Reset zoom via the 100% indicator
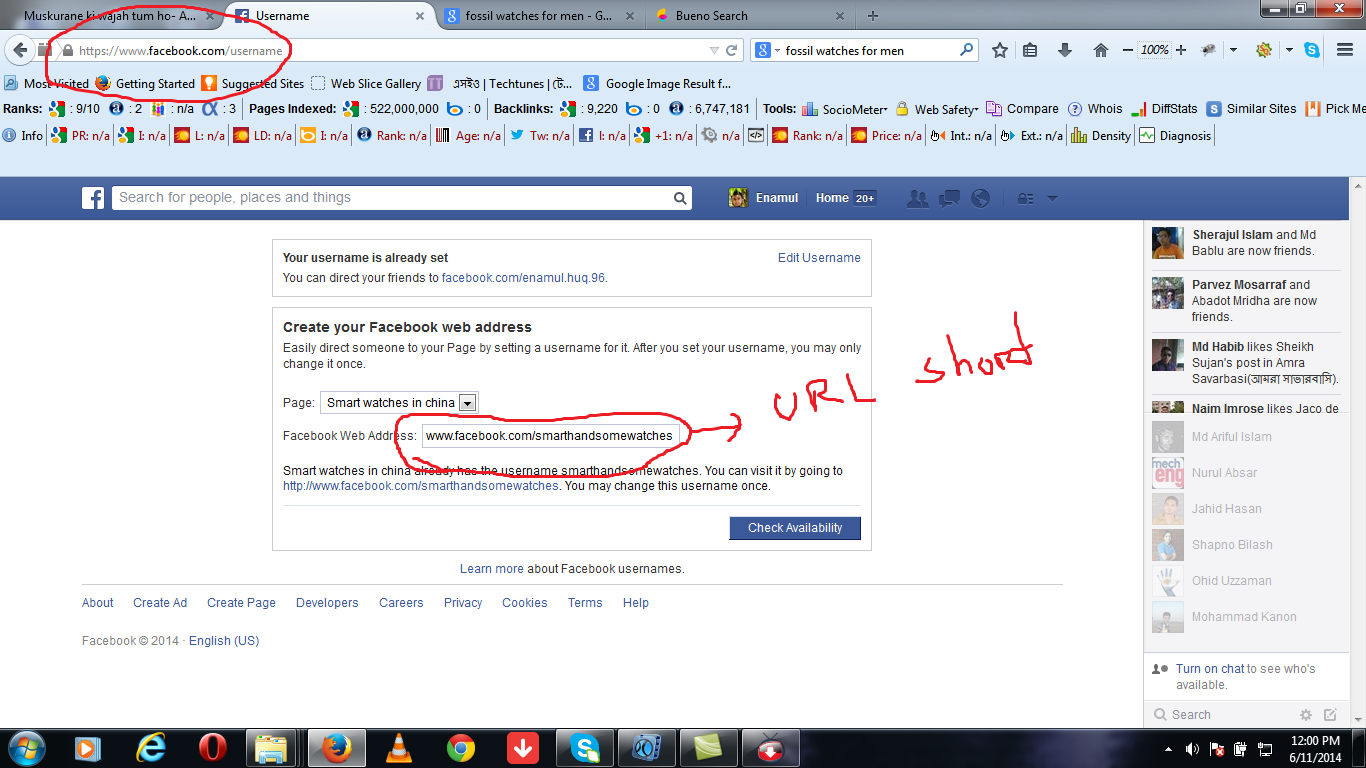Image resolution: width=1366 pixels, height=768 pixels. coord(1154,50)
